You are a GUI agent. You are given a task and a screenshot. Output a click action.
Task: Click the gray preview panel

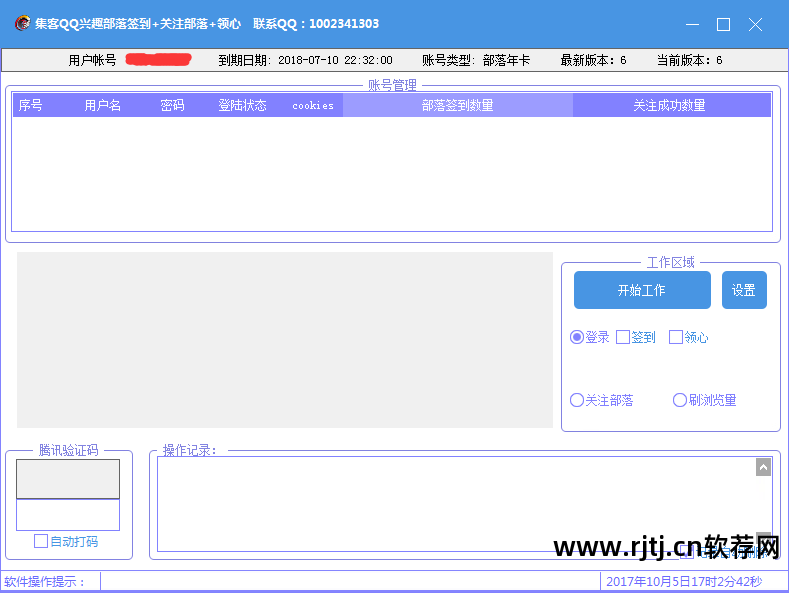[x=285, y=340]
